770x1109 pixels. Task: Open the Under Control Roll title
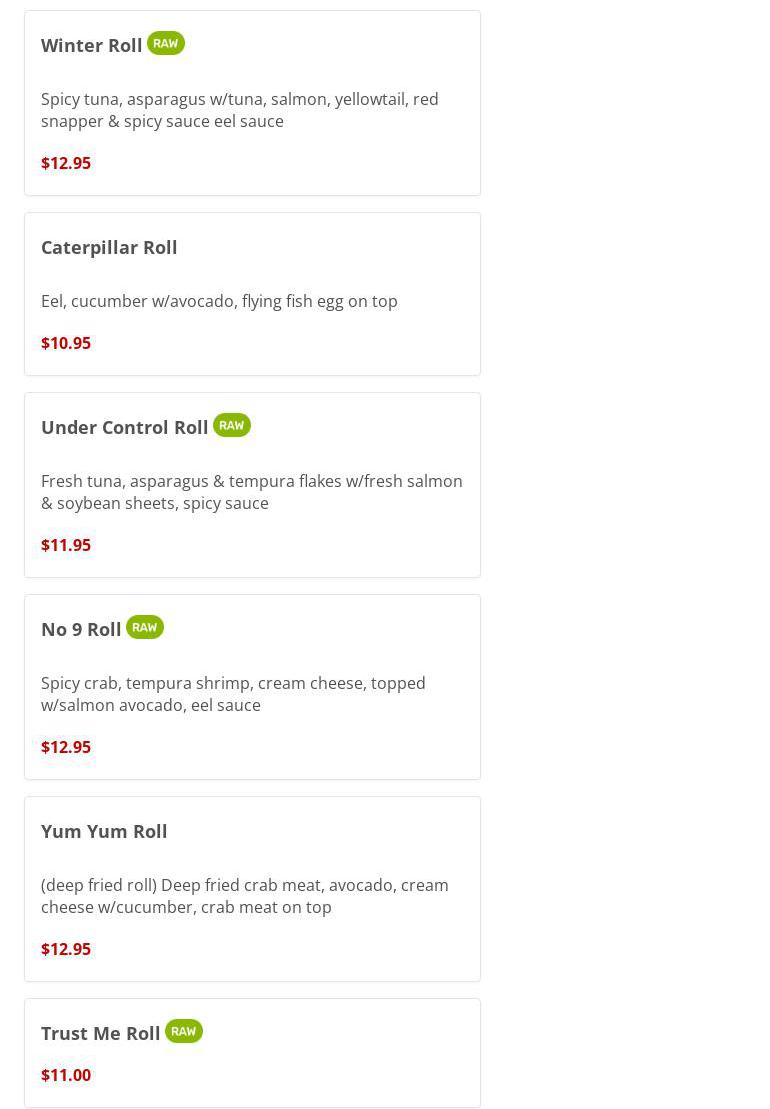(125, 427)
